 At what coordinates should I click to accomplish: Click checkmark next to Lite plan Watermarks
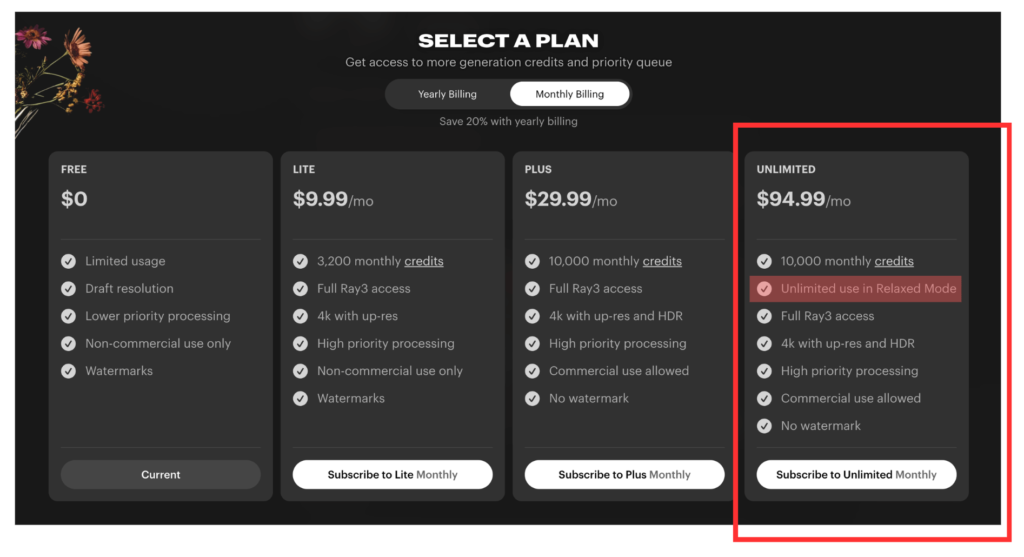300,398
